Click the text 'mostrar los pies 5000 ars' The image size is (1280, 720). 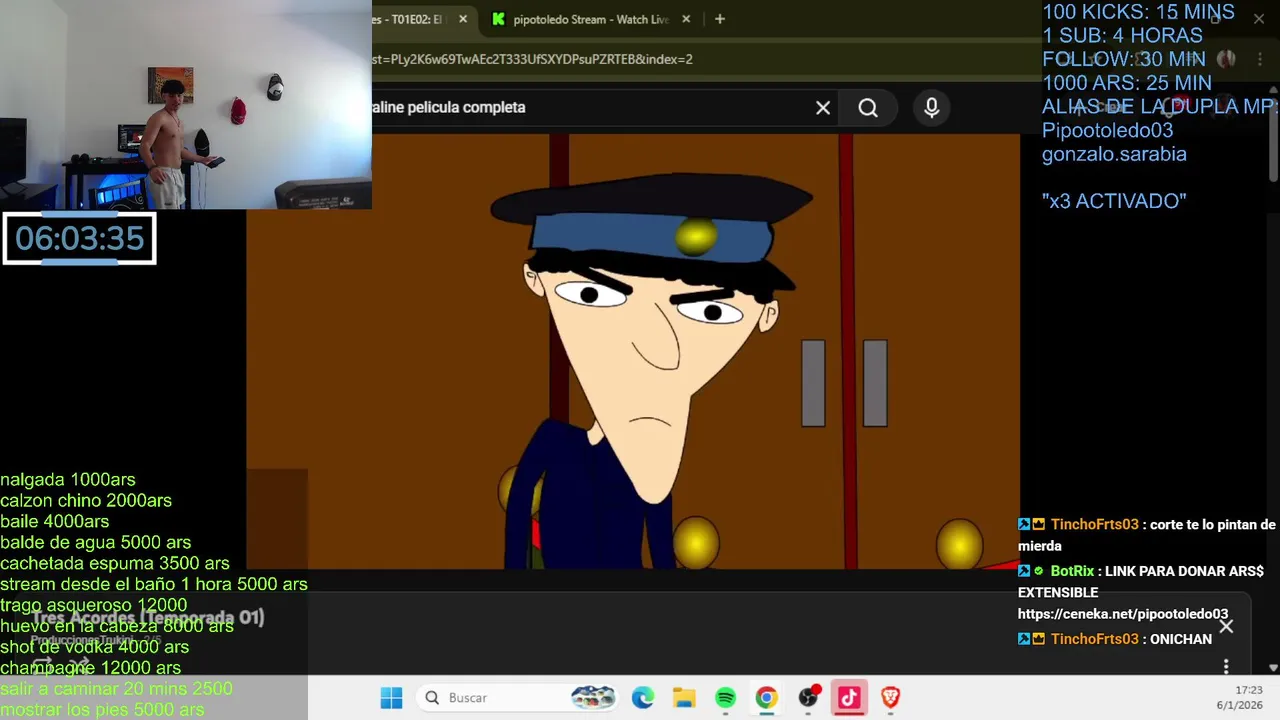[x=102, y=709]
